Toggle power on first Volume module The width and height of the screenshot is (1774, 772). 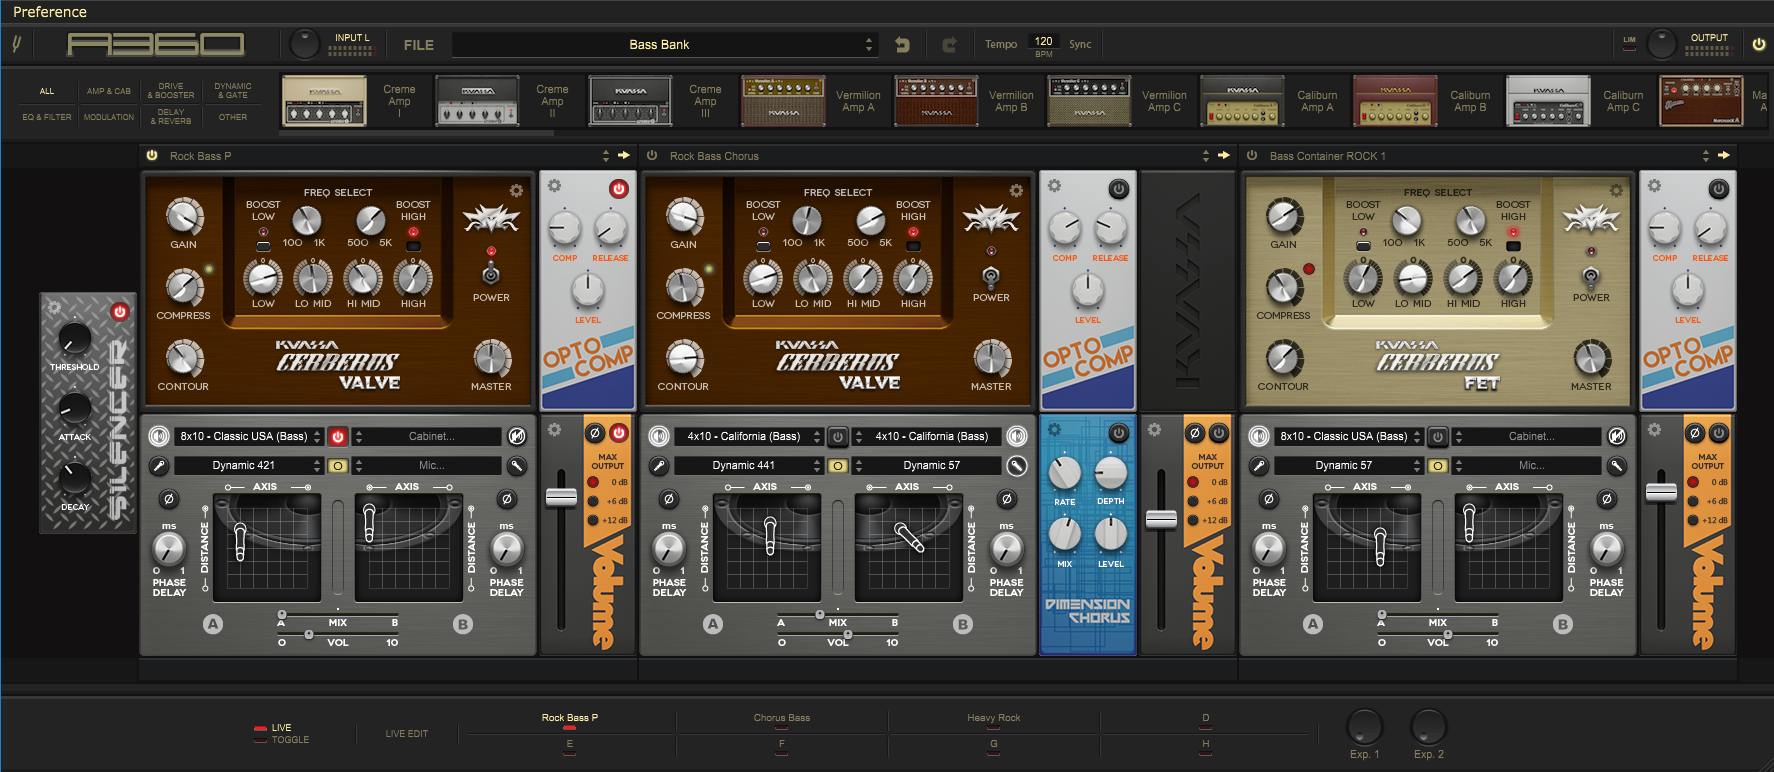tap(618, 433)
